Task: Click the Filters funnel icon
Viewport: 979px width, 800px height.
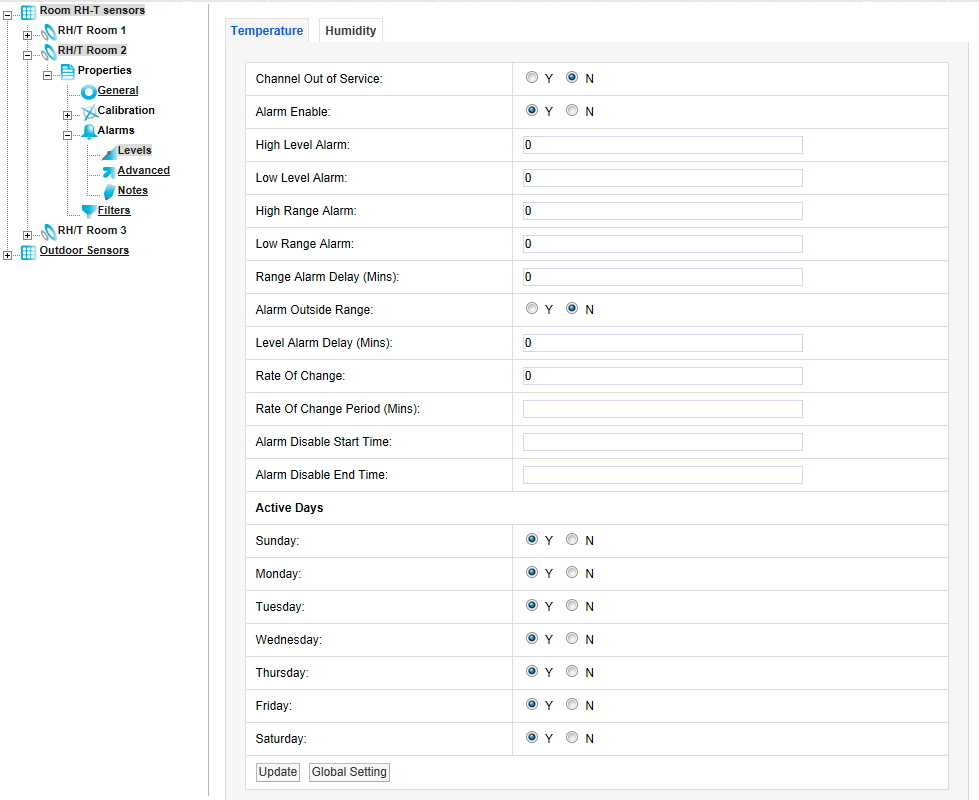Action: tap(89, 211)
